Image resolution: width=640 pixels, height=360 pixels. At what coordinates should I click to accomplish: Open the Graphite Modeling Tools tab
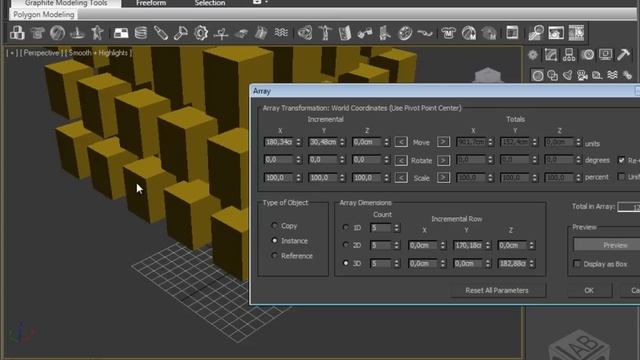pos(66,3)
